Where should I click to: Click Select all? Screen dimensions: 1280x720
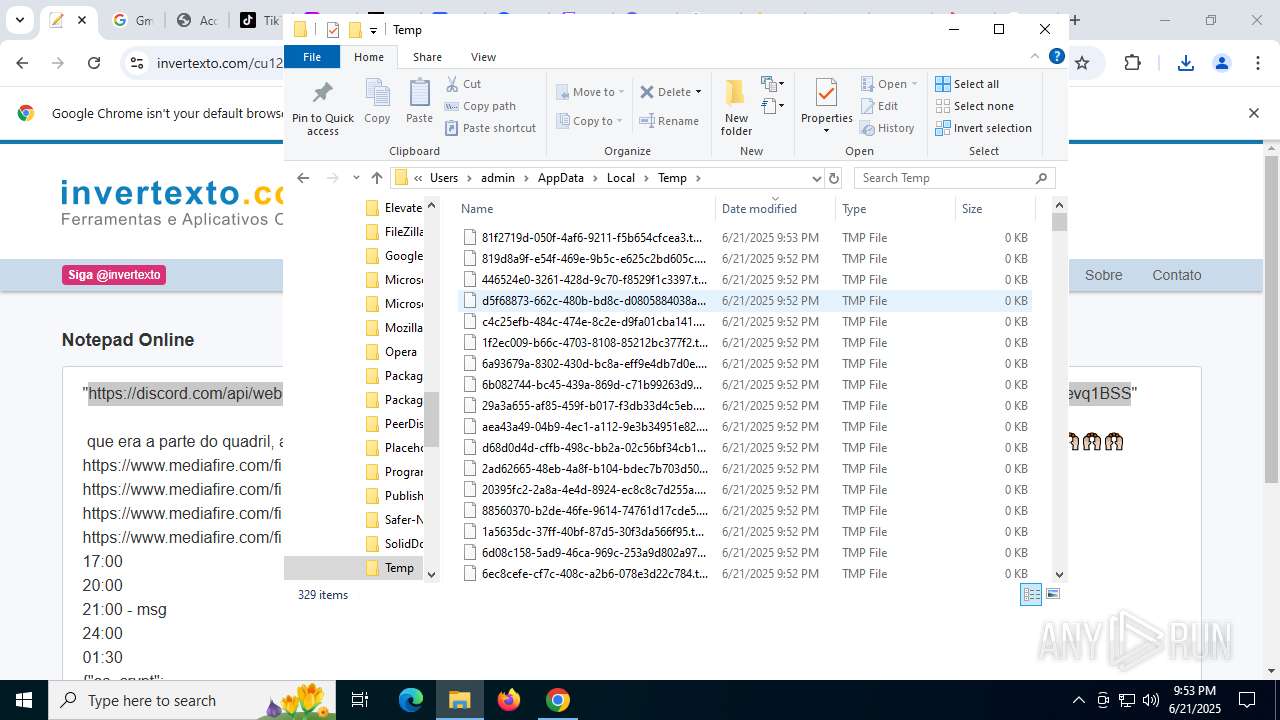pyautogui.click(x=967, y=84)
